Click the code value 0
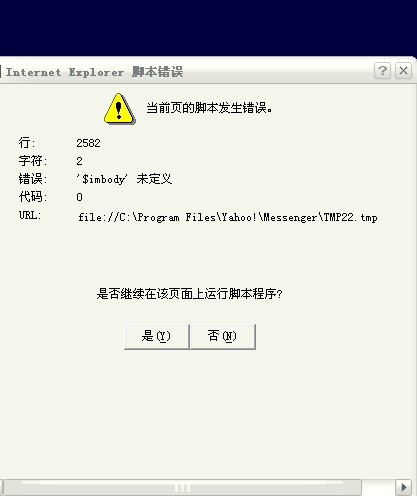The width and height of the screenshot is (417, 496). coord(79,197)
